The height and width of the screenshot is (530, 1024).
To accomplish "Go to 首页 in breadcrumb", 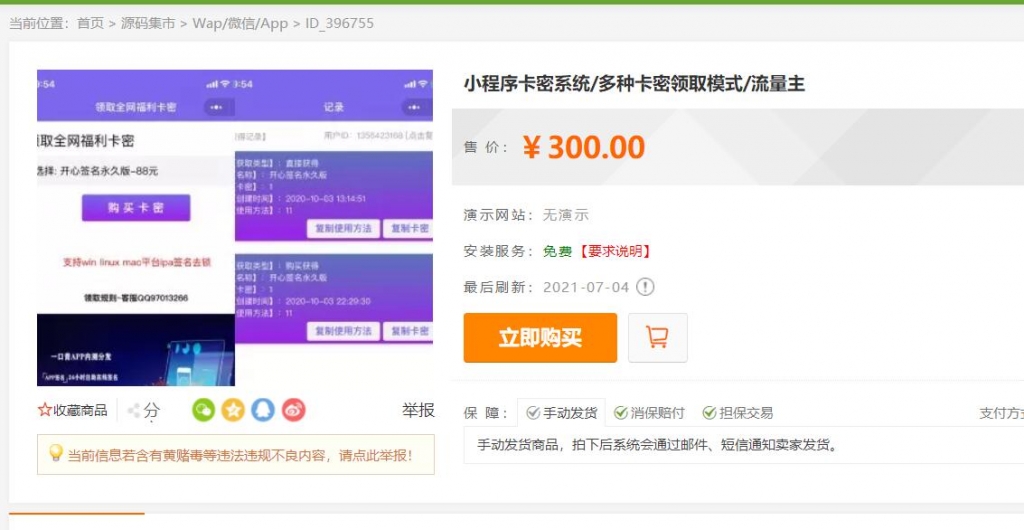I will [x=90, y=22].
